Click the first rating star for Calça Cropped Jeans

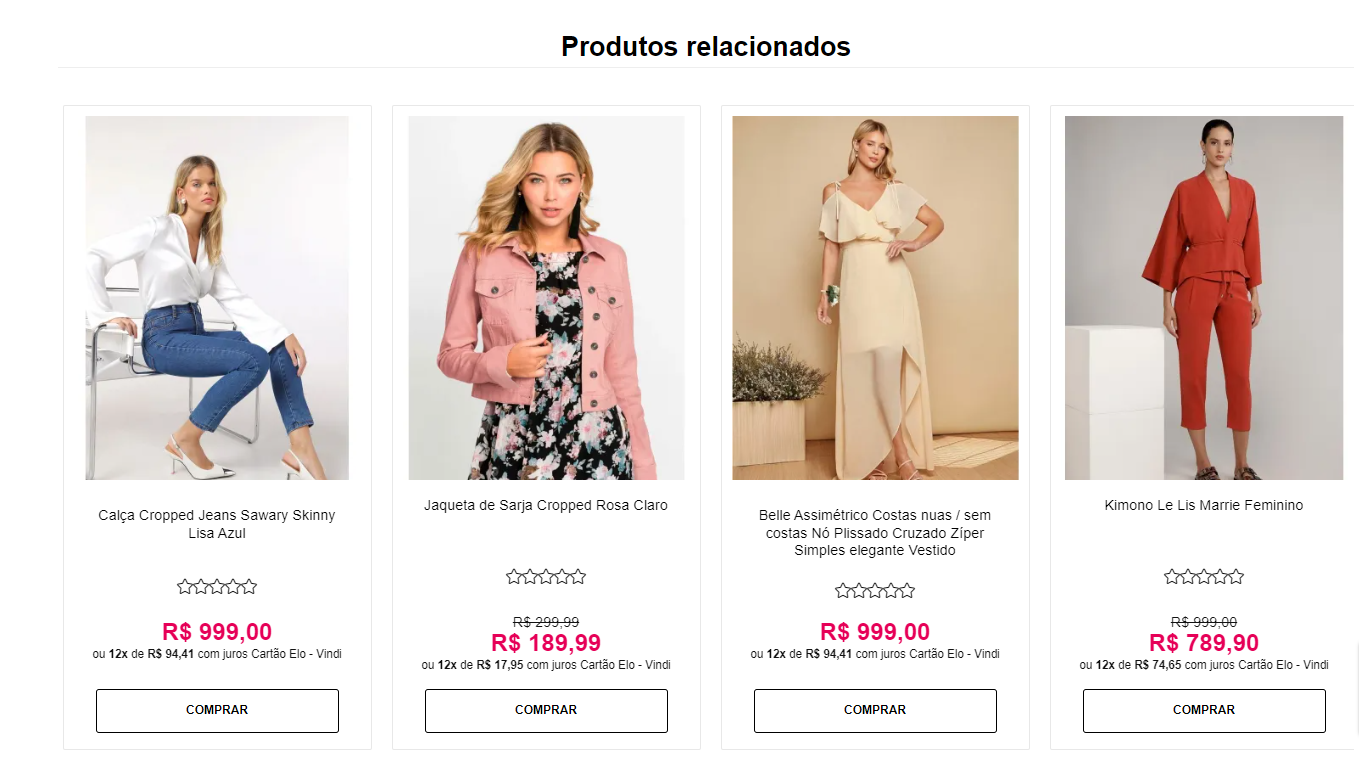coord(185,587)
